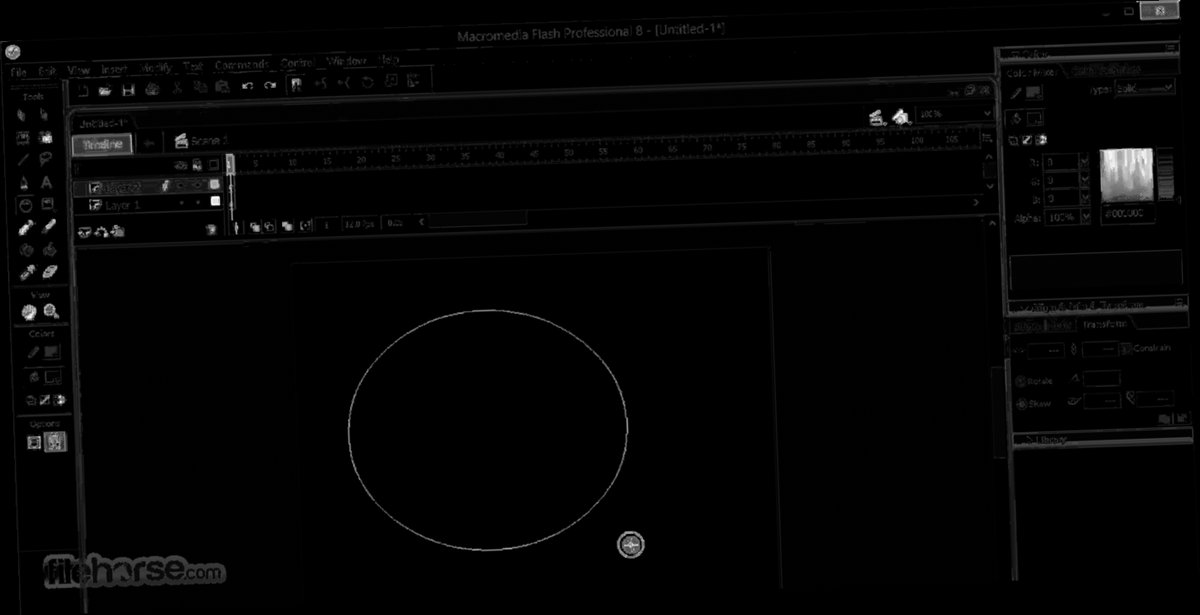This screenshot has width=1200, height=615.
Task: Select the Pen tool
Action: (24, 183)
